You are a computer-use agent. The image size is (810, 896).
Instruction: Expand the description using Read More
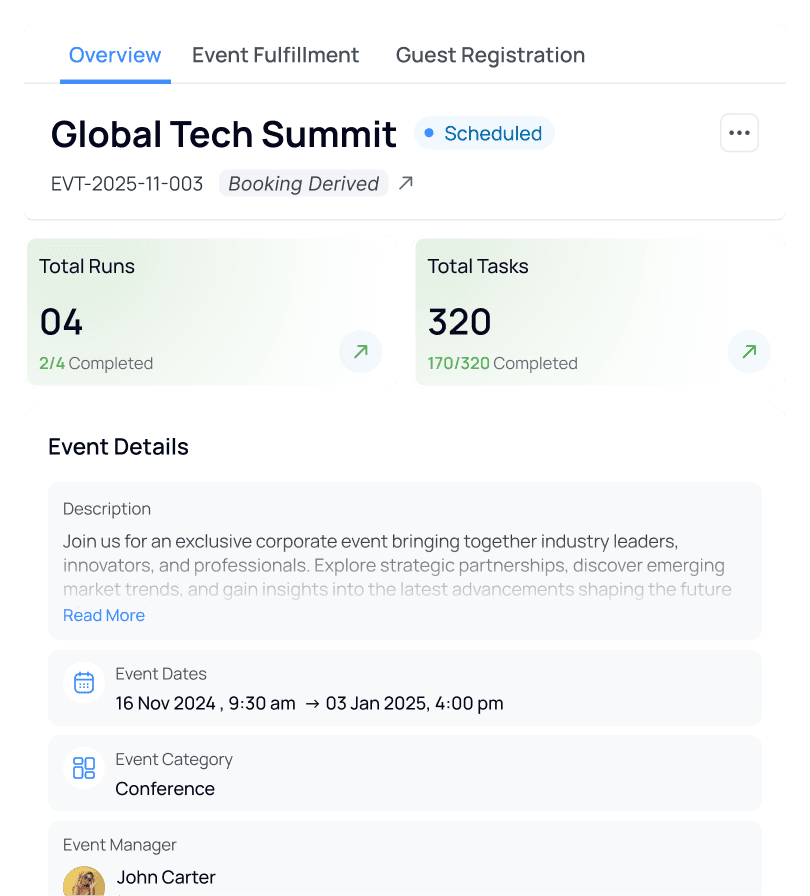point(103,615)
